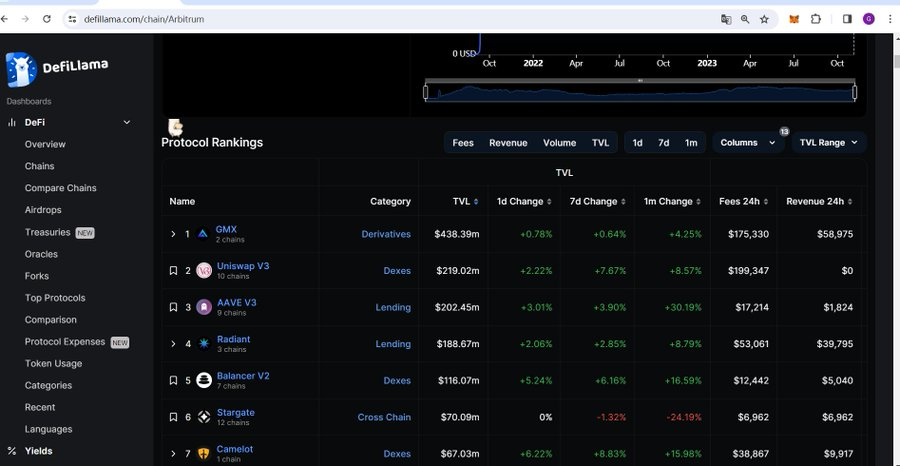
Task: Toggle bookmark for Stargate row
Action: 173,417
